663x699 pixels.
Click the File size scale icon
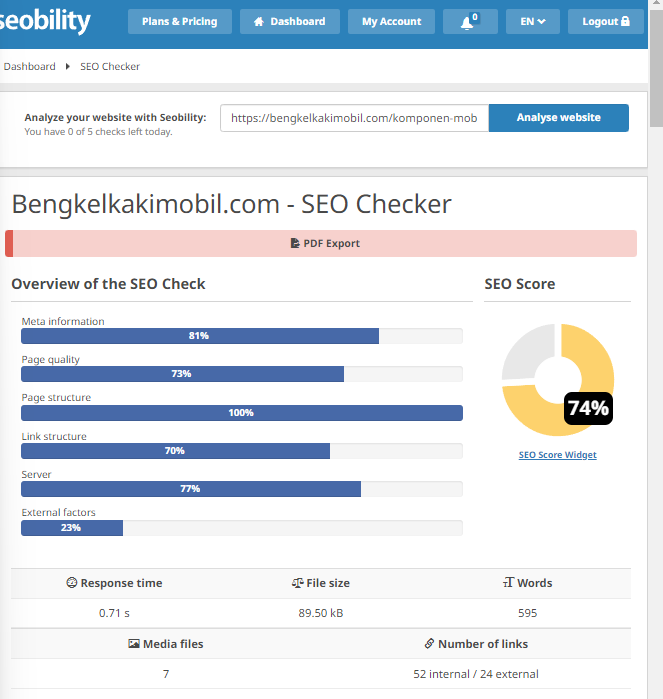tap(297, 583)
